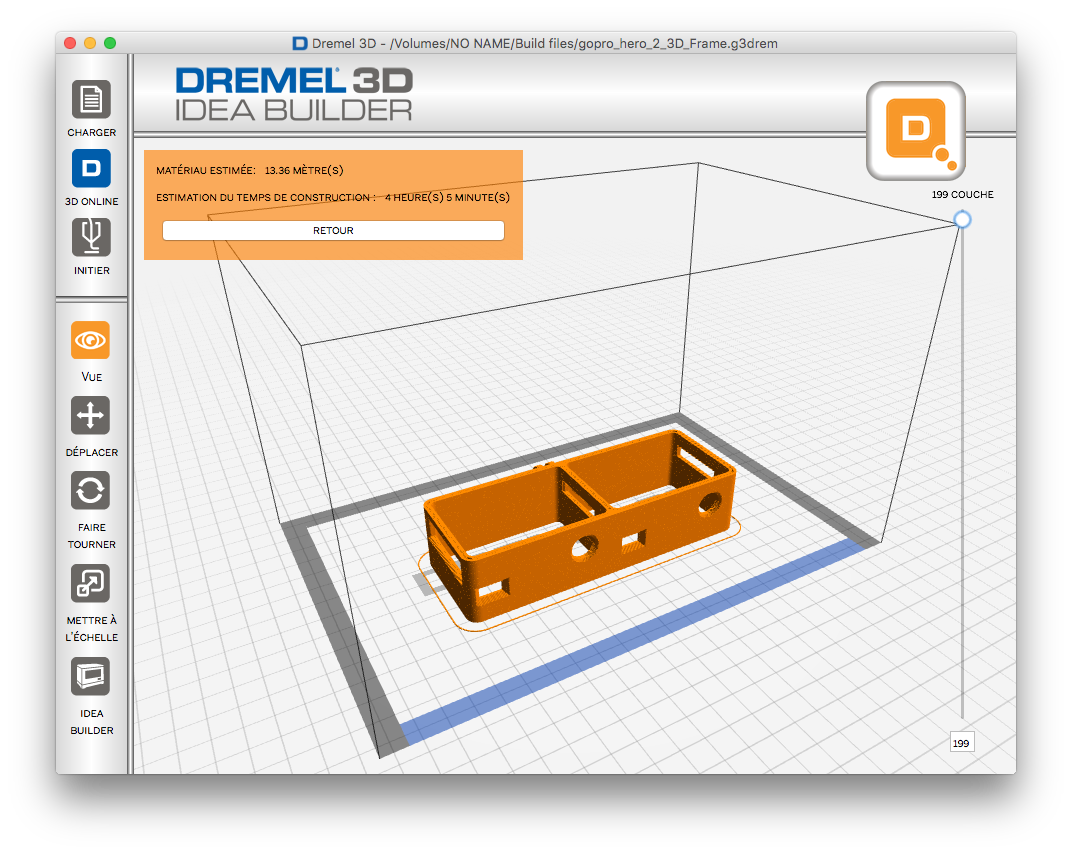1072x854 pixels.
Task: Minimize the window with yellow button
Action: point(90,43)
